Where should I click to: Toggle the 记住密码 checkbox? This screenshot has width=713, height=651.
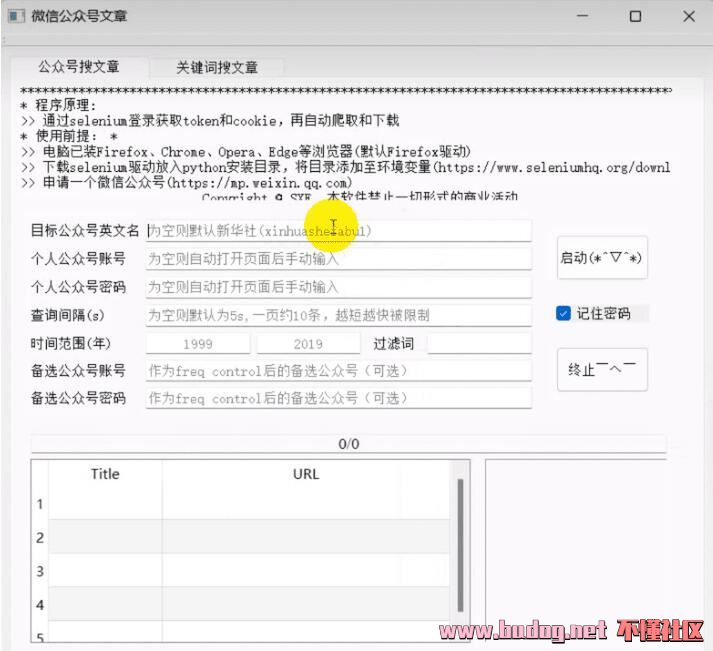564,313
